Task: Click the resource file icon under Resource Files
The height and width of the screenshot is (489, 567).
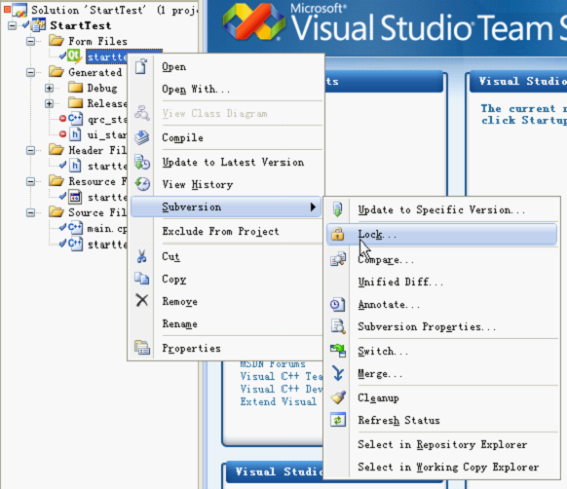Action: tap(75, 197)
